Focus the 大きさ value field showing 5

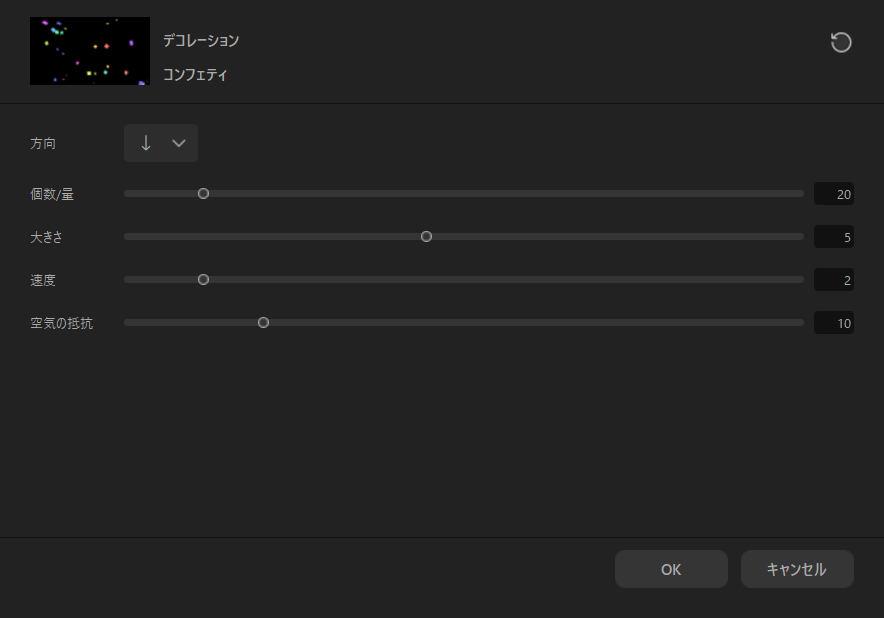[834, 237]
